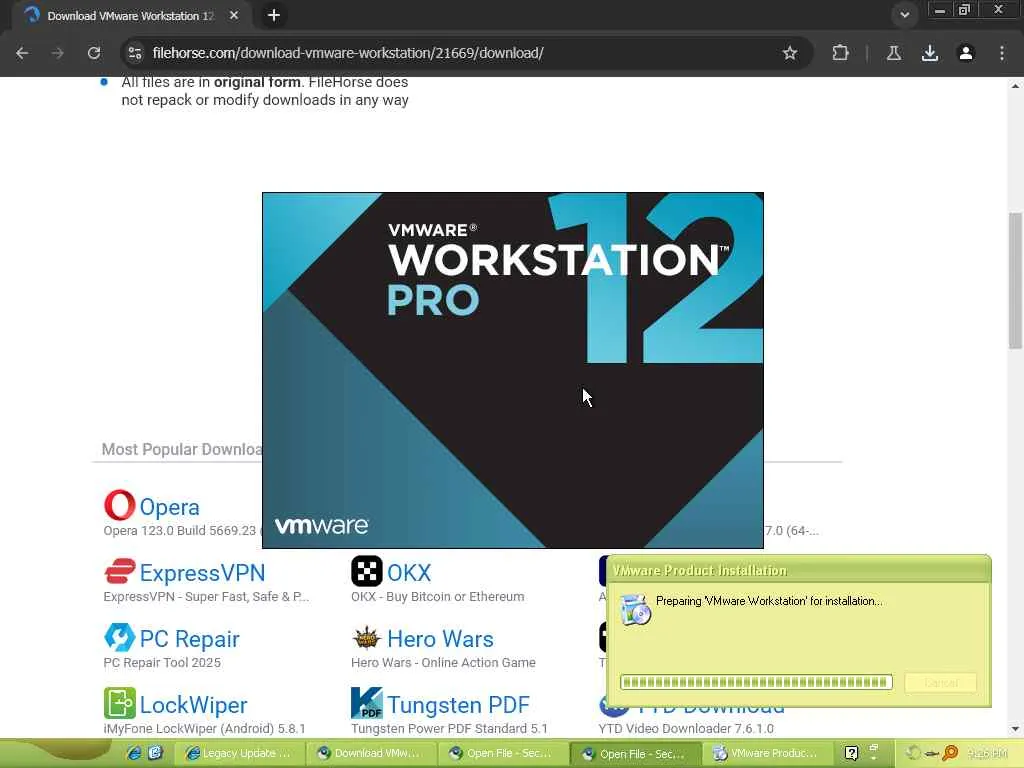Click 'OKX - Buy Bitcoin or Ethereum' text
Screen dimensions: 1024x768
pyautogui.click(x=438, y=596)
